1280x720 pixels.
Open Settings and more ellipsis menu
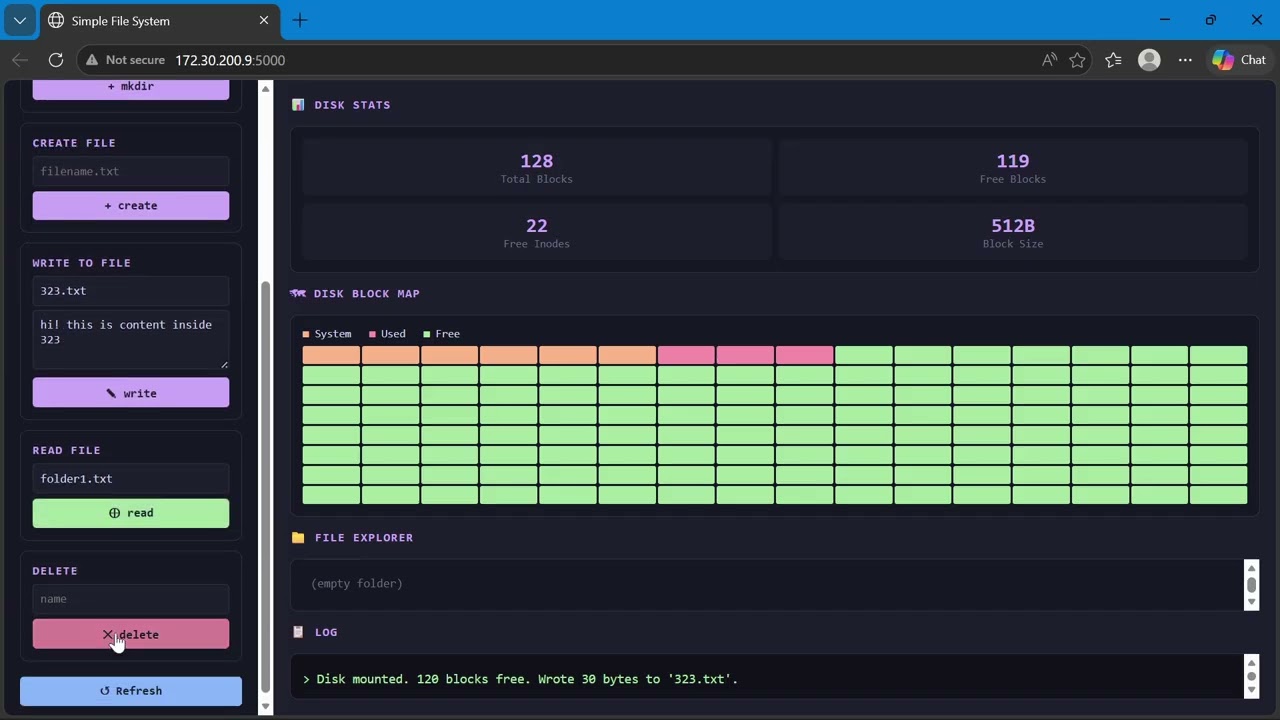pyautogui.click(x=1185, y=60)
